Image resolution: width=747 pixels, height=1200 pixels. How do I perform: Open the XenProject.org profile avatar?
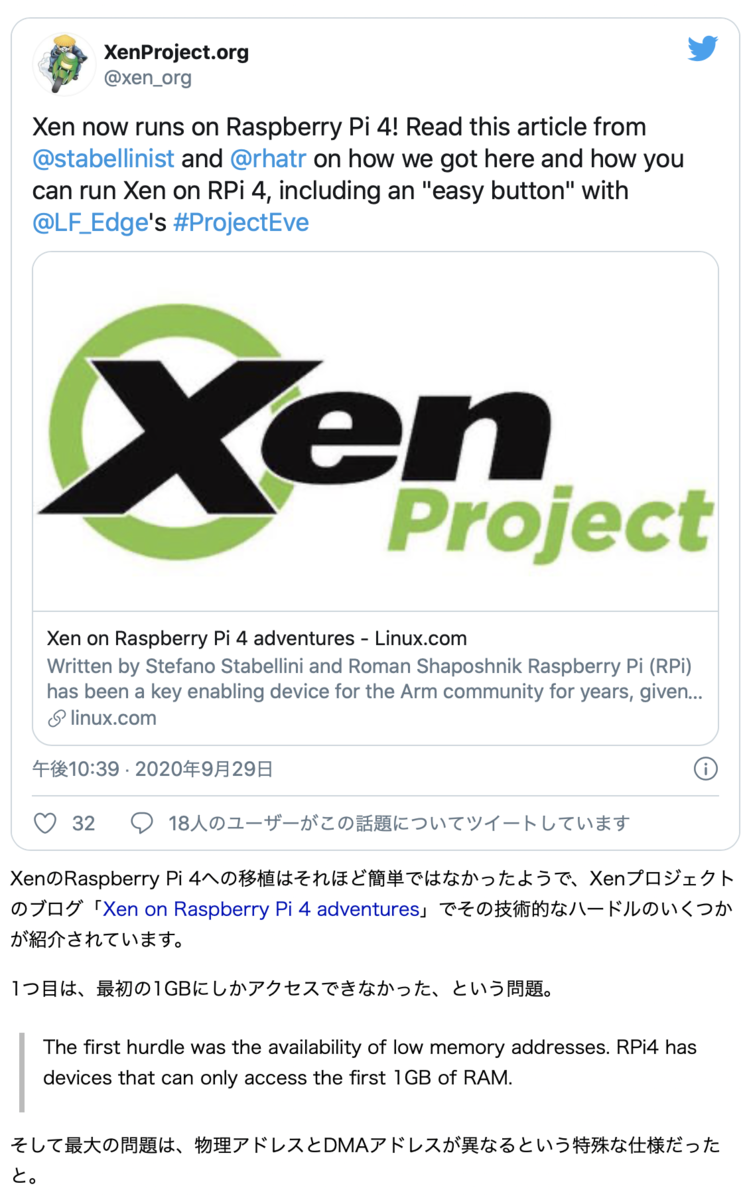click(x=62, y=64)
